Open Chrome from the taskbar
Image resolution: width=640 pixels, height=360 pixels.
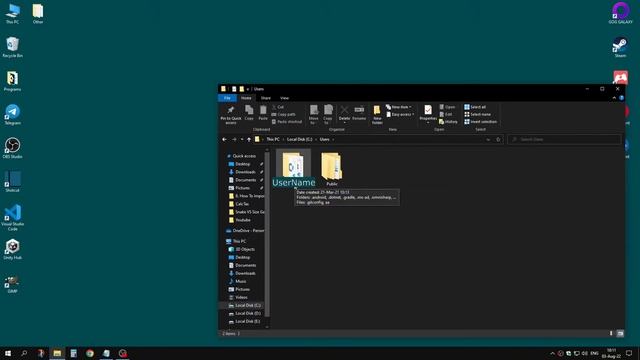90,353
